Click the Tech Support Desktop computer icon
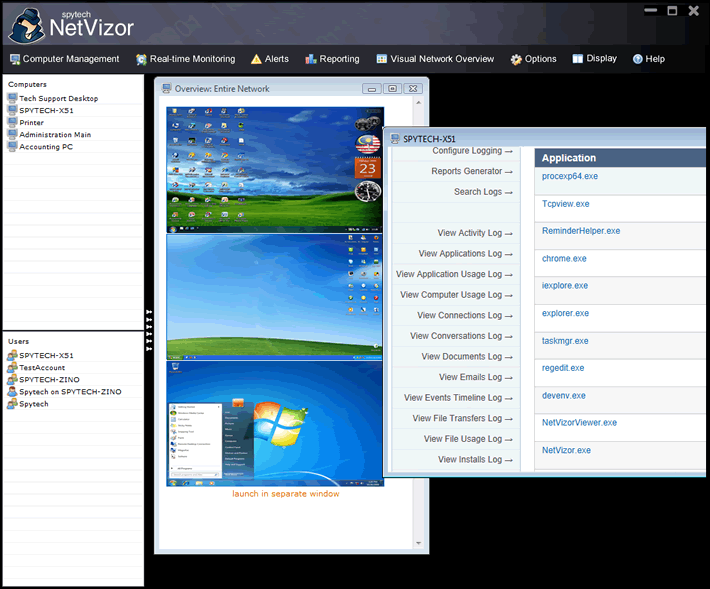The width and height of the screenshot is (710, 589). pyautogui.click(x=13, y=98)
